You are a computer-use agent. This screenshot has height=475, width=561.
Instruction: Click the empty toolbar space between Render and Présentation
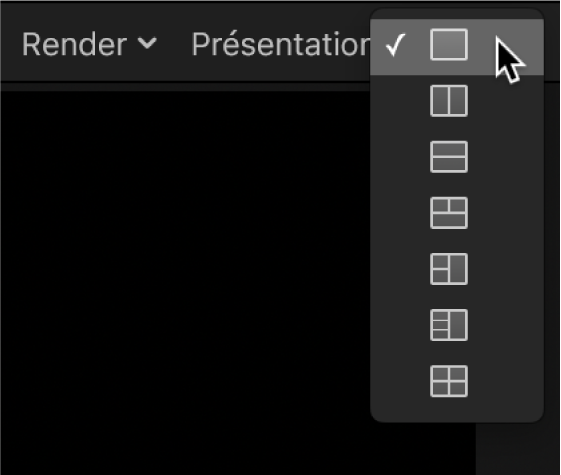click(175, 45)
